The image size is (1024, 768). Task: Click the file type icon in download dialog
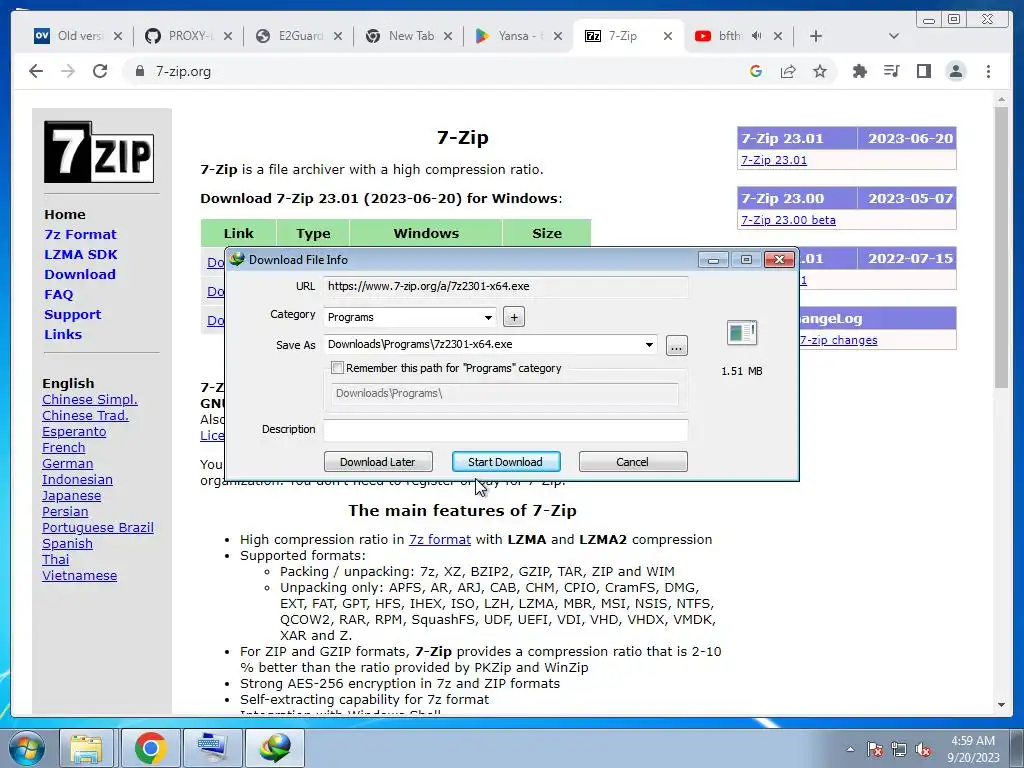pyautogui.click(x=742, y=333)
